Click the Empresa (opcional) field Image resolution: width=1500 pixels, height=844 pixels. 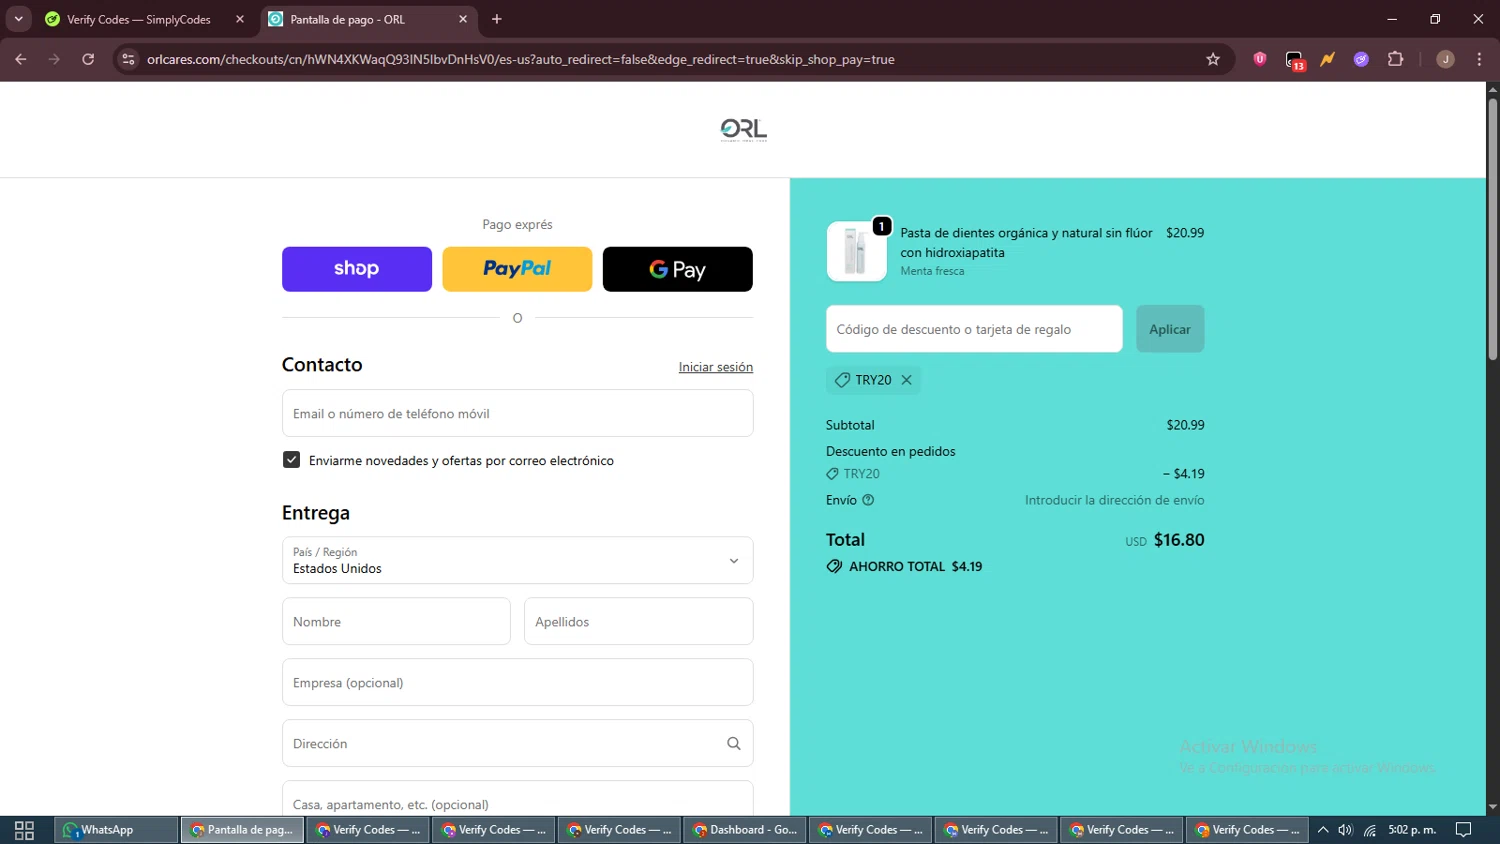pyautogui.click(x=517, y=682)
